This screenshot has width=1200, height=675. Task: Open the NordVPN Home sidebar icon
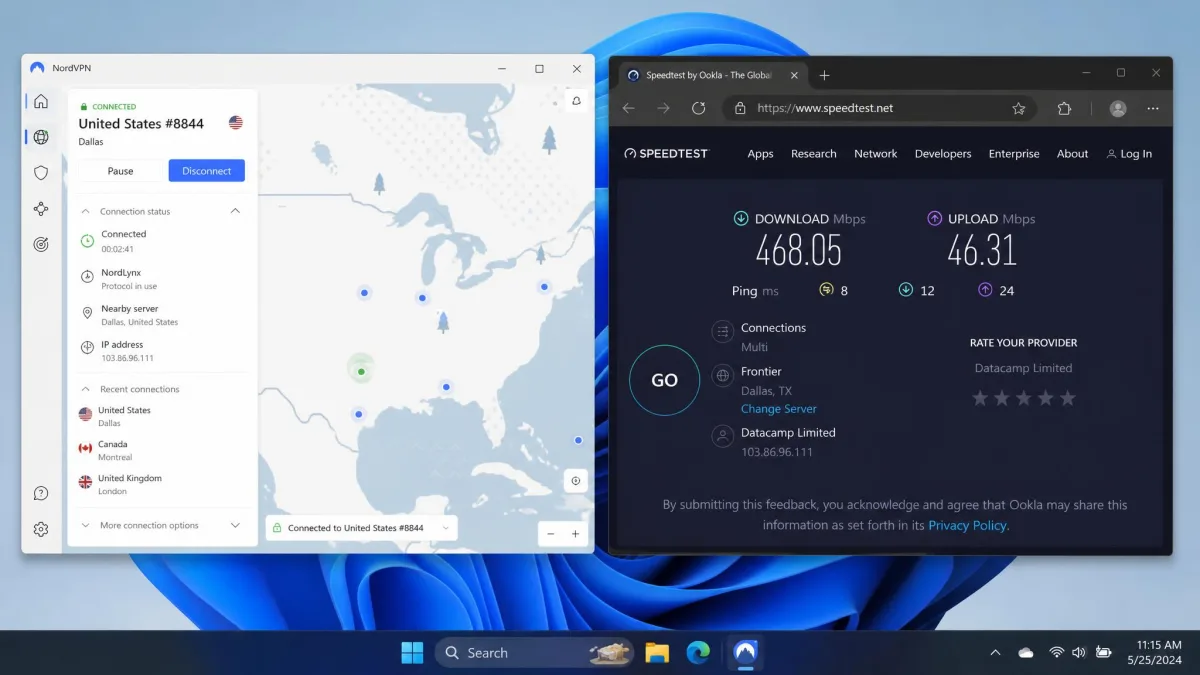[41, 101]
